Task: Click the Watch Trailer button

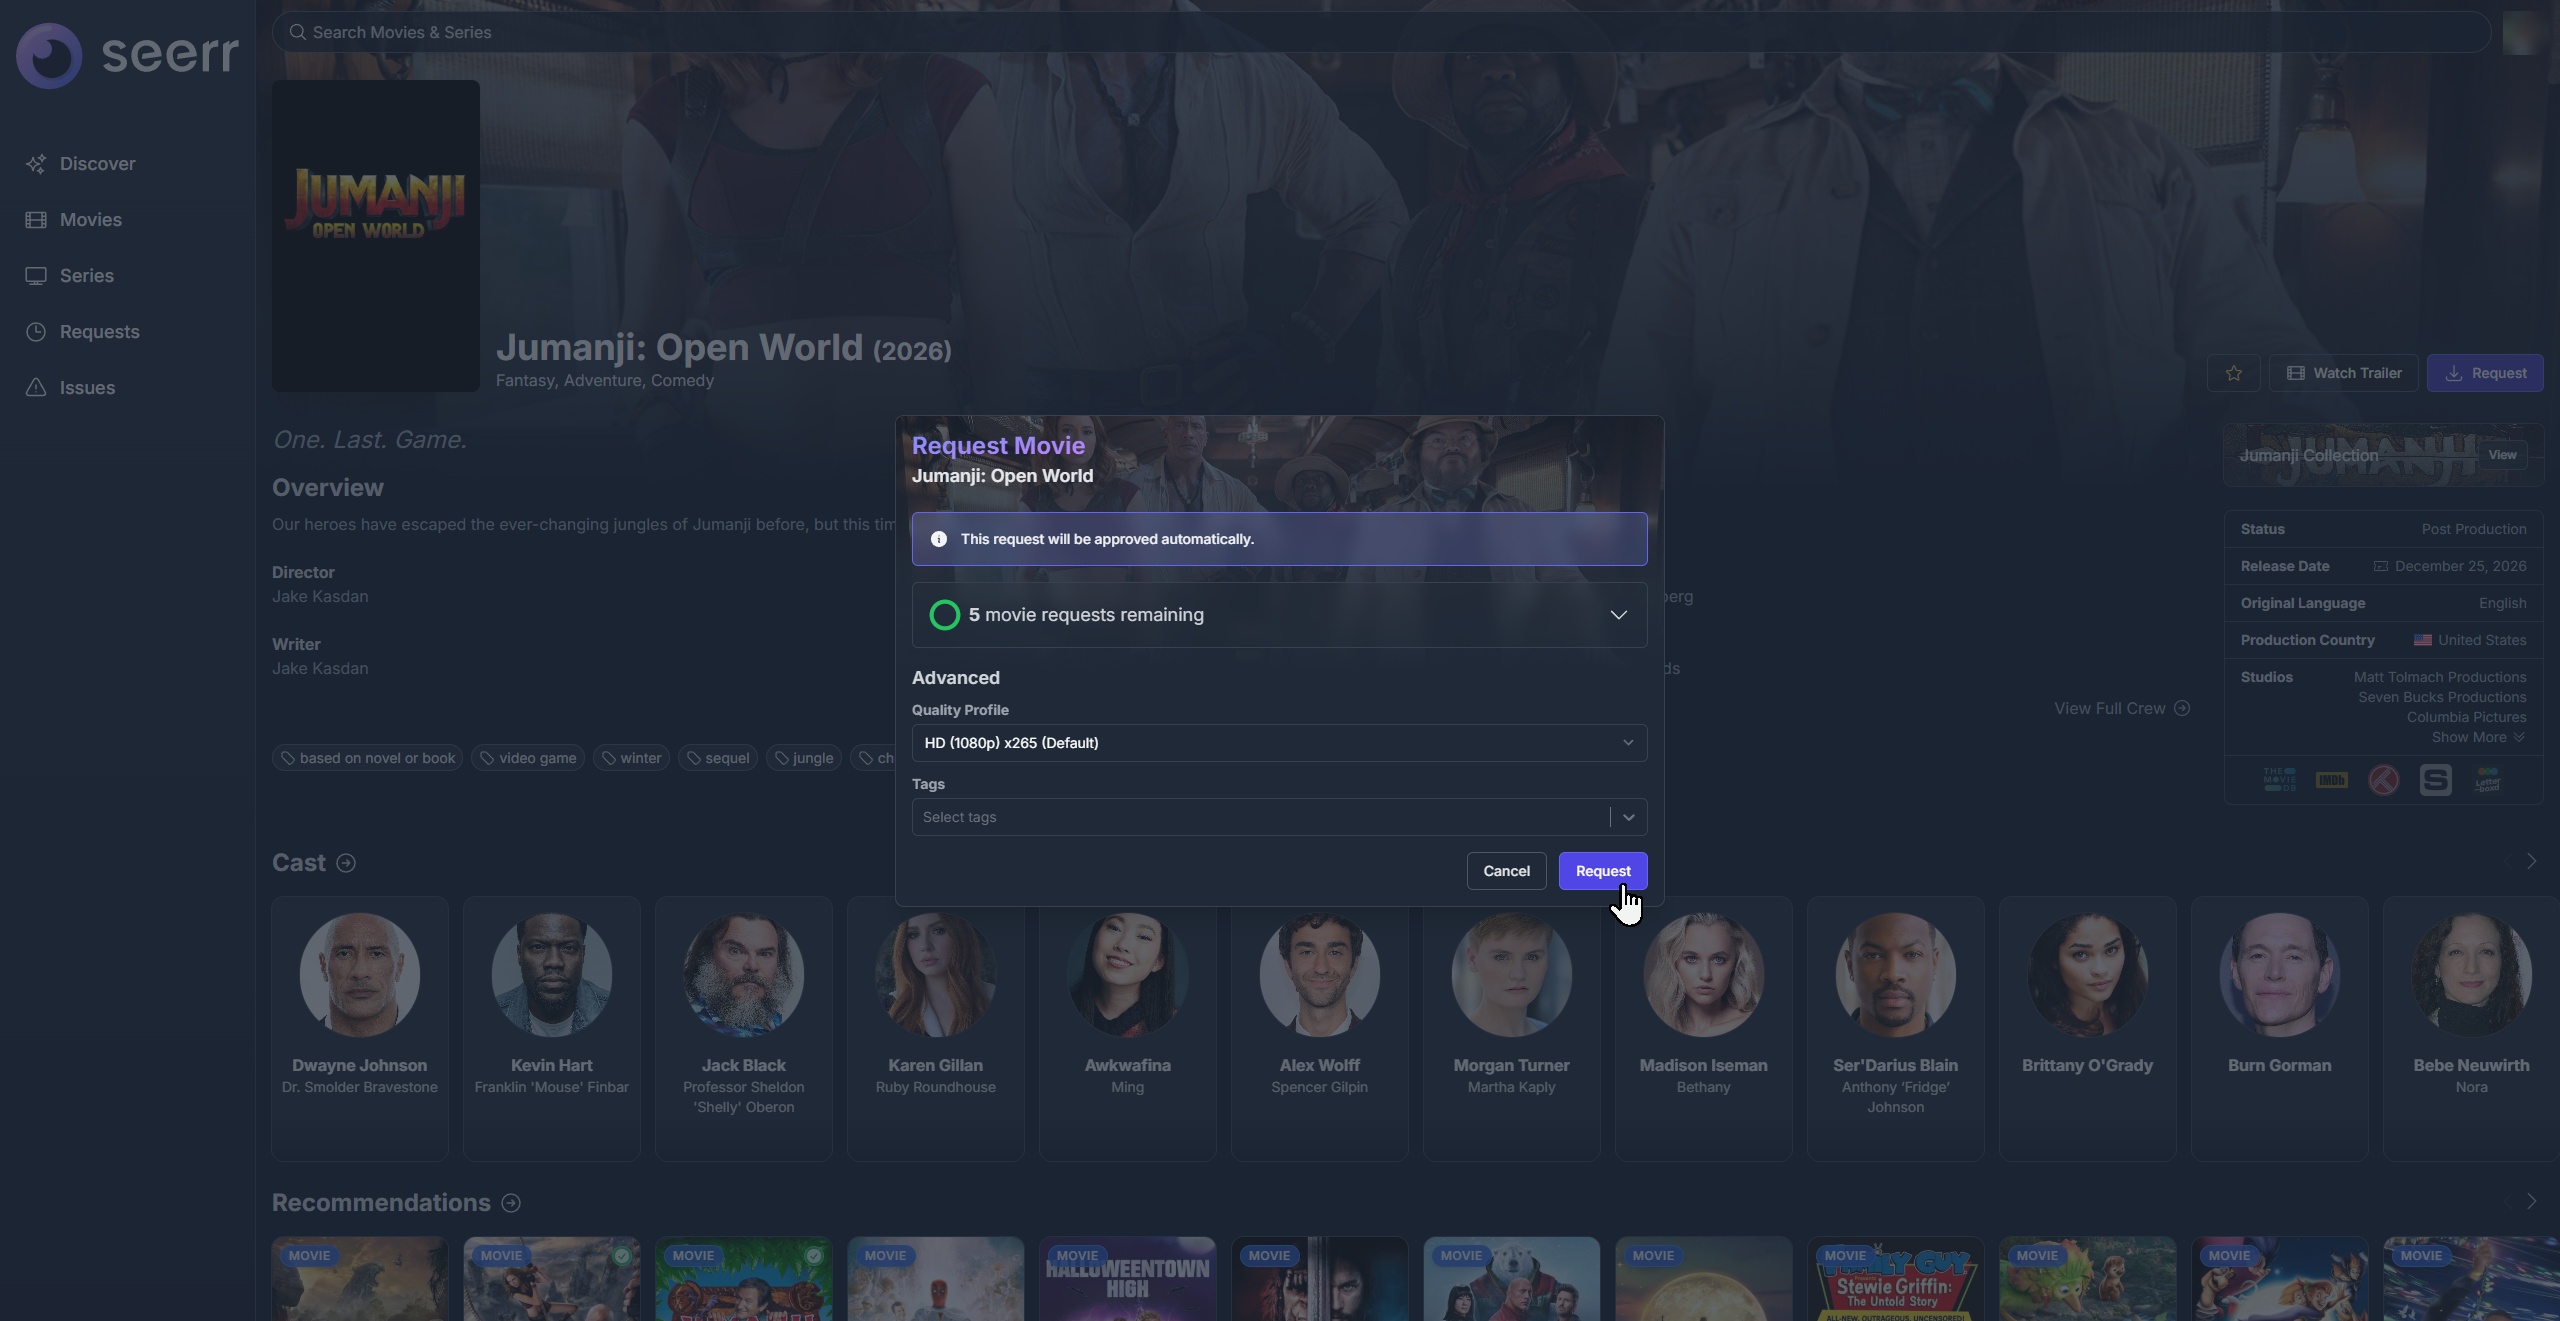Action: (x=2343, y=373)
